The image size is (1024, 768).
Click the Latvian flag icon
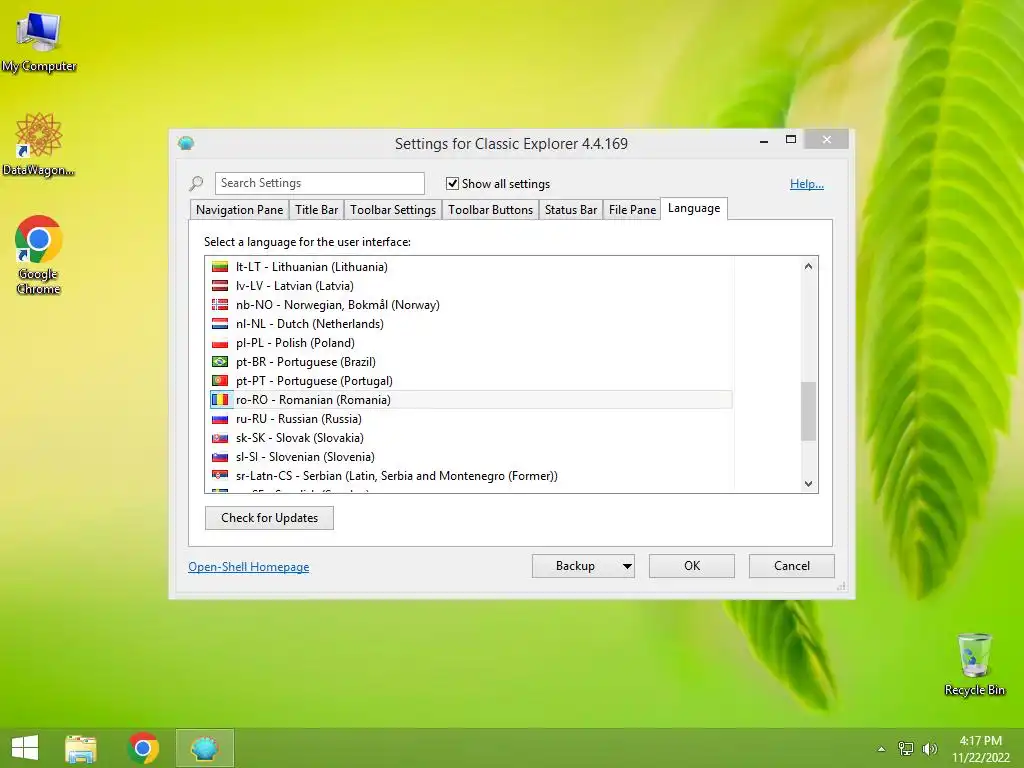220,285
